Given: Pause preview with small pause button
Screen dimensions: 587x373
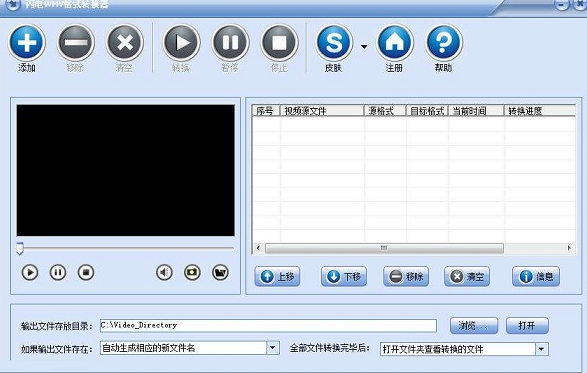Looking at the screenshot, I should (x=58, y=272).
